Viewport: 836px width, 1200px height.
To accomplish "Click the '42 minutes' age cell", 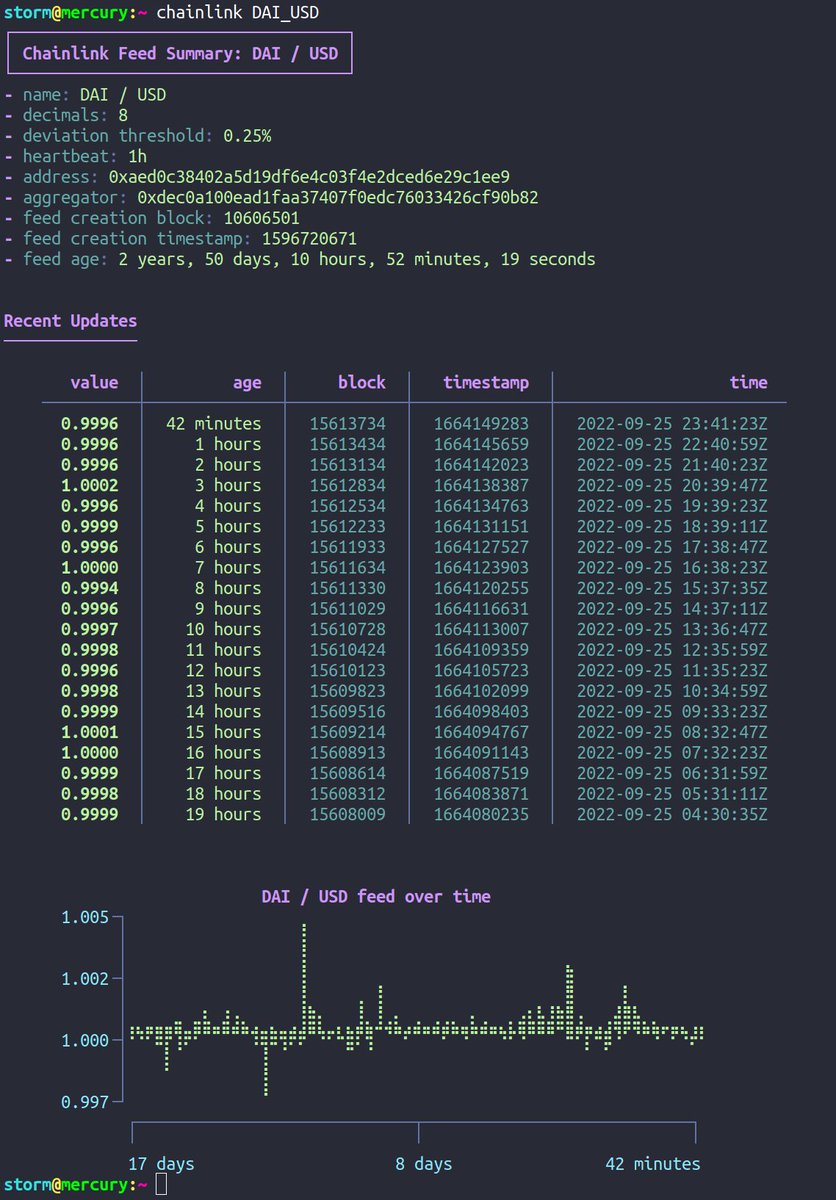I will pos(214,423).
